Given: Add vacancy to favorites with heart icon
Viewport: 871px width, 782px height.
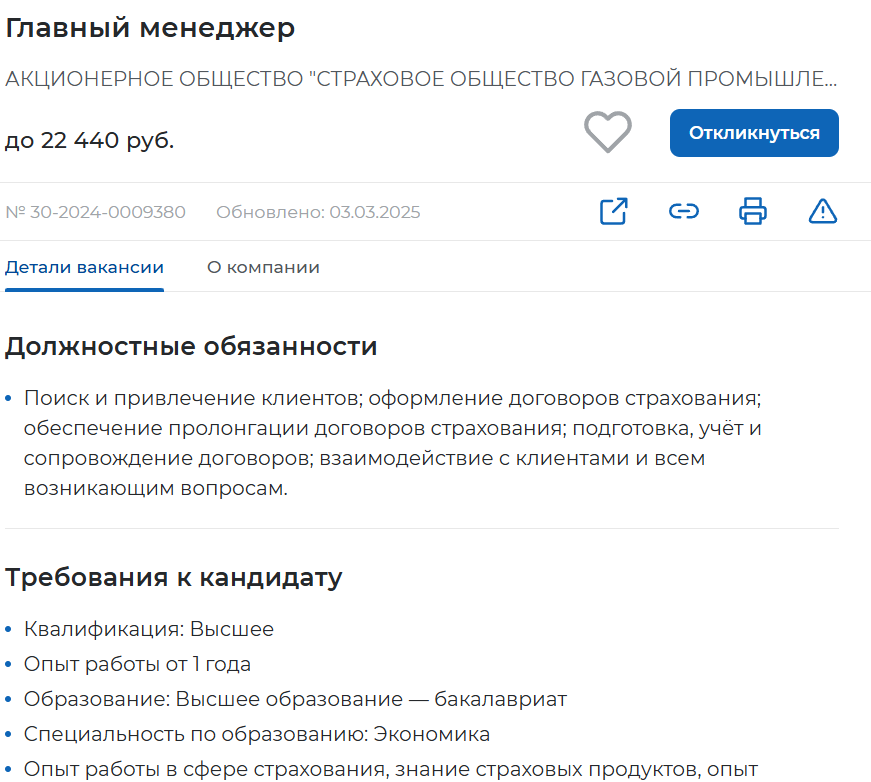Looking at the screenshot, I should 608,132.
